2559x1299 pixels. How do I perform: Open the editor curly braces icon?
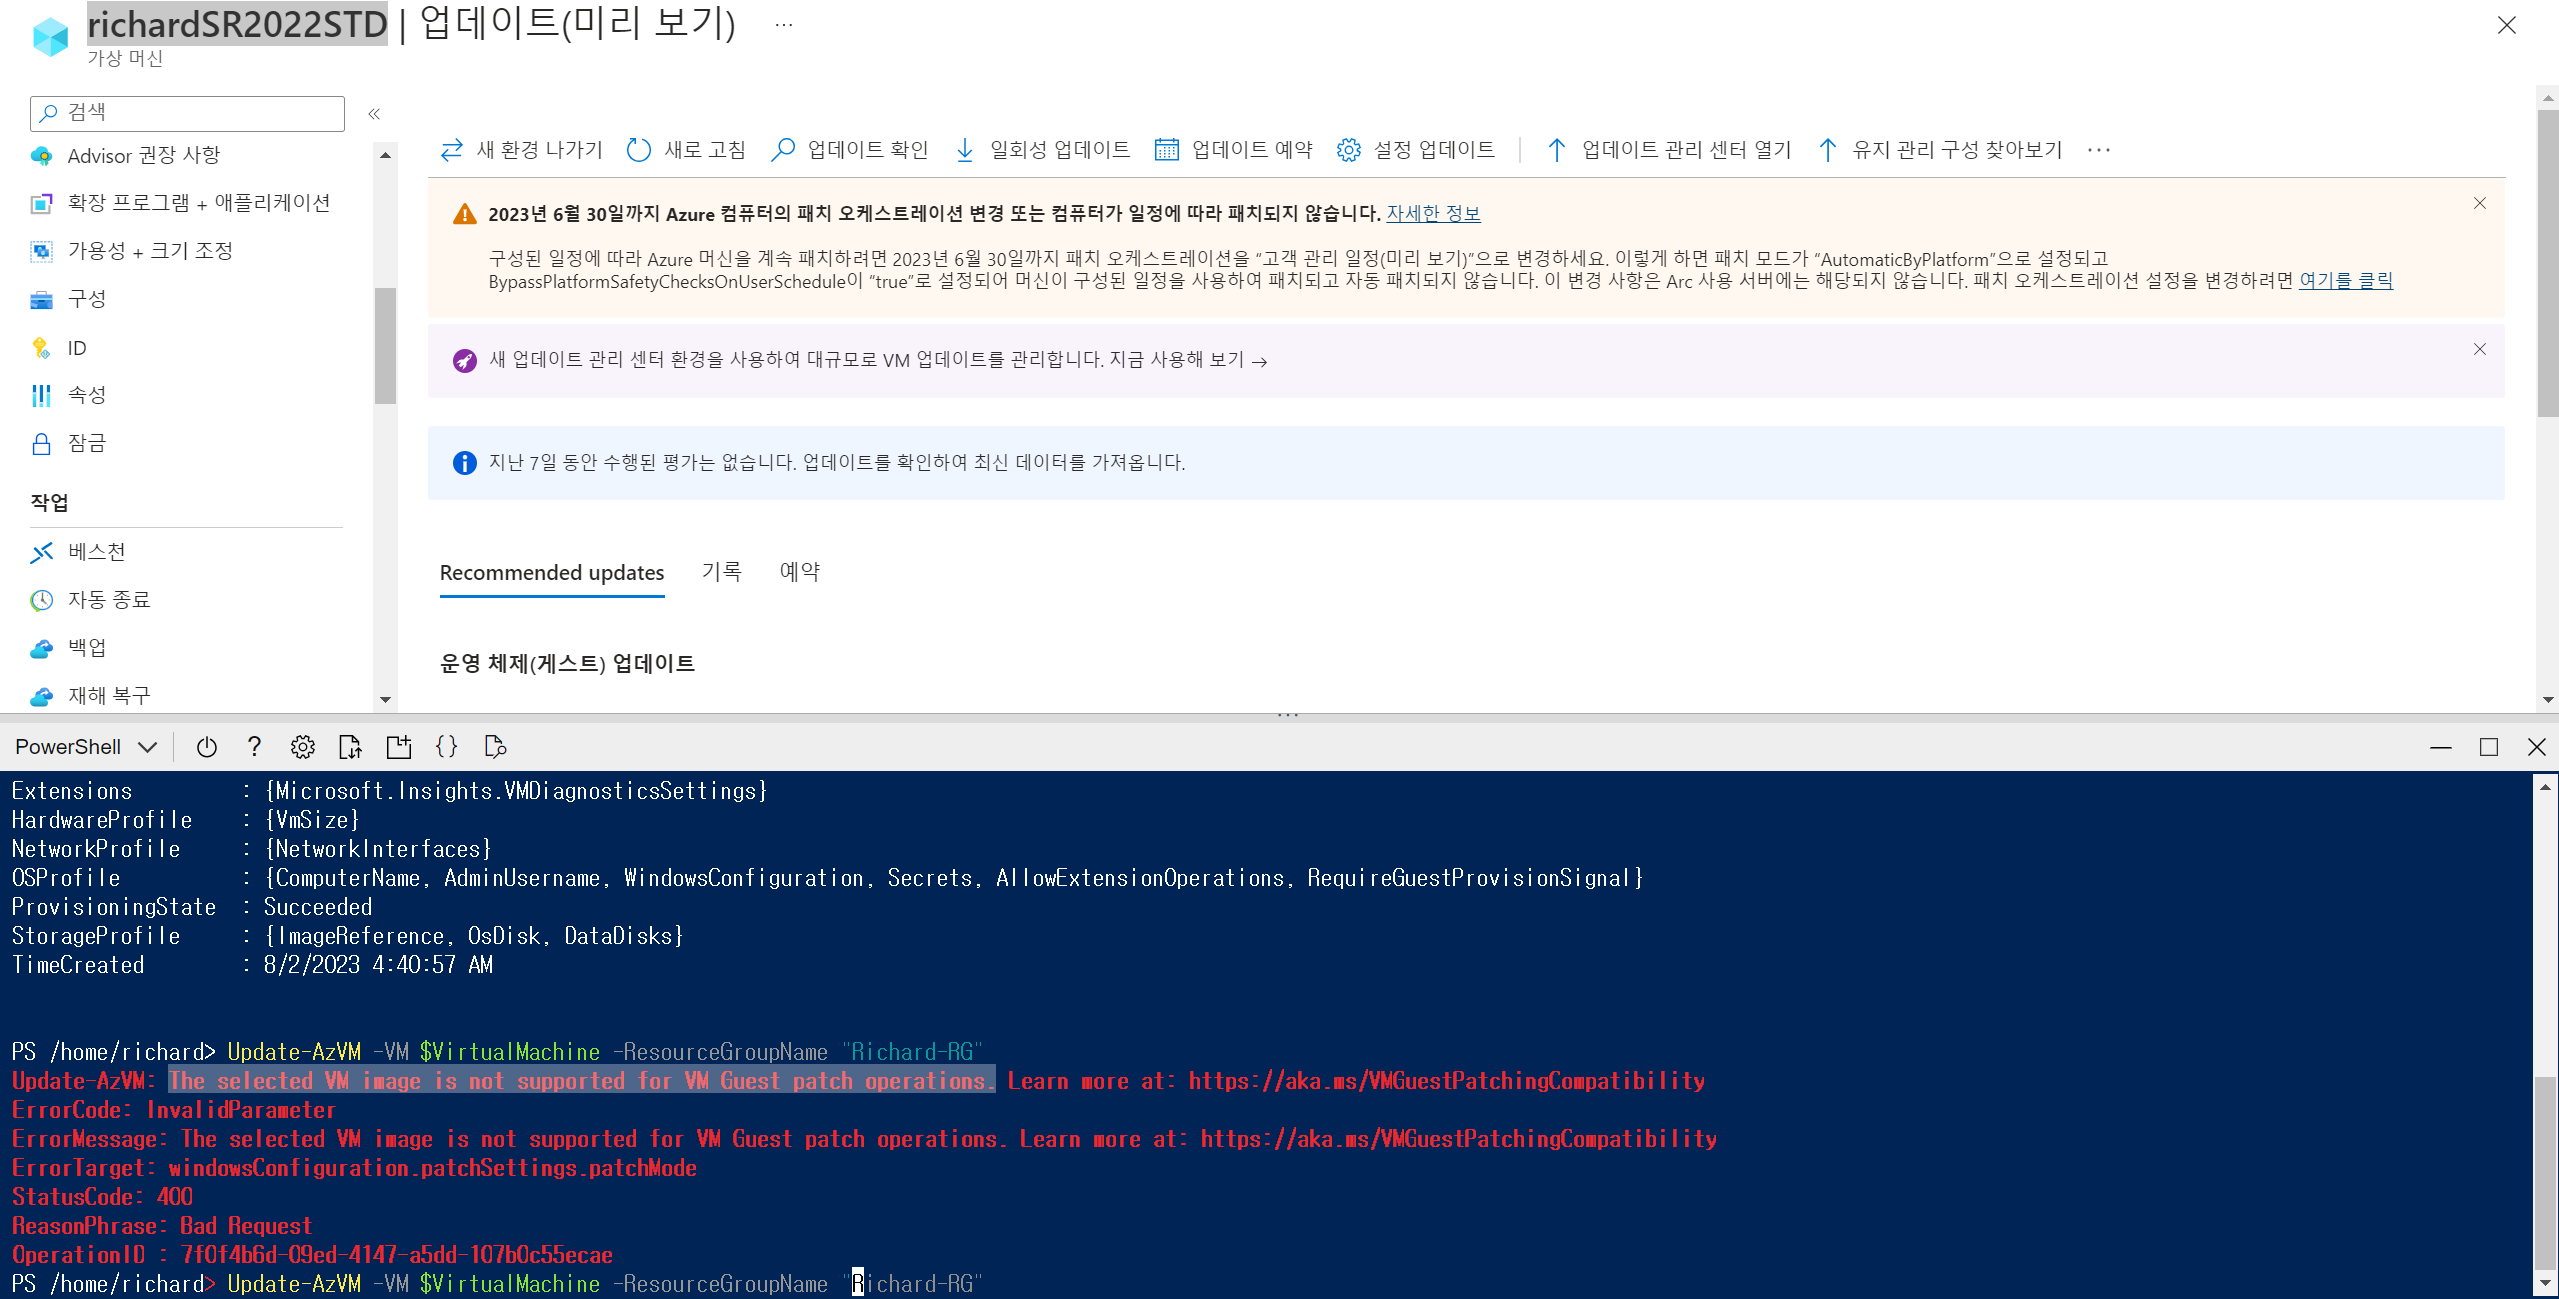click(x=447, y=747)
